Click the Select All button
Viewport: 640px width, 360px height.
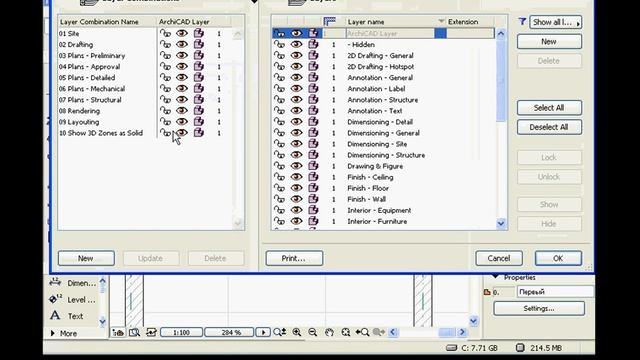point(549,108)
